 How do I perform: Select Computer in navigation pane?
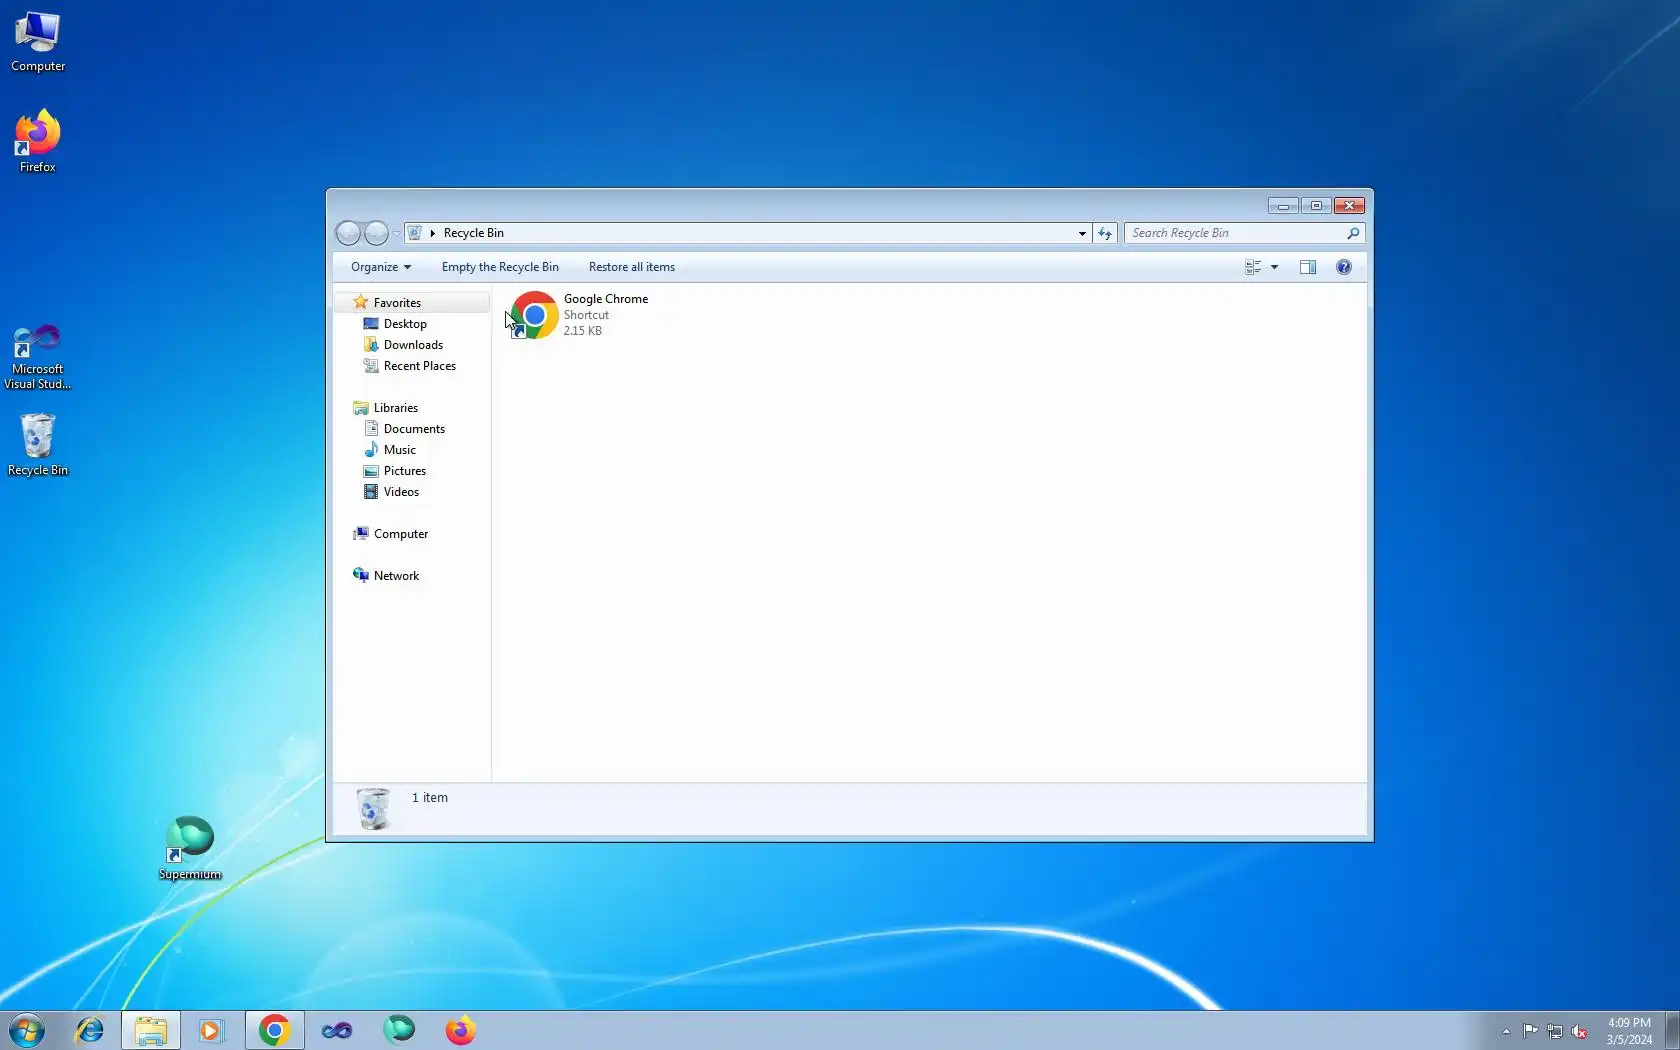tap(401, 533)
